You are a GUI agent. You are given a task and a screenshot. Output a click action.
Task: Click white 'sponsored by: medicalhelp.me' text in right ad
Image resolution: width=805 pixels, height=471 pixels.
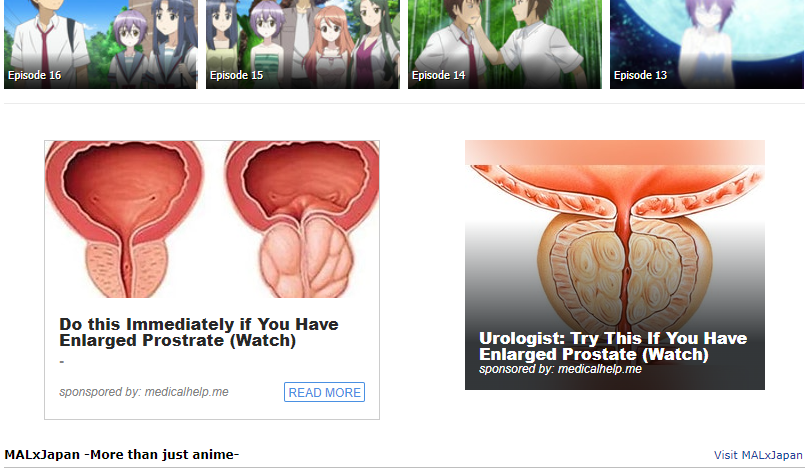[x=560, y=369]
